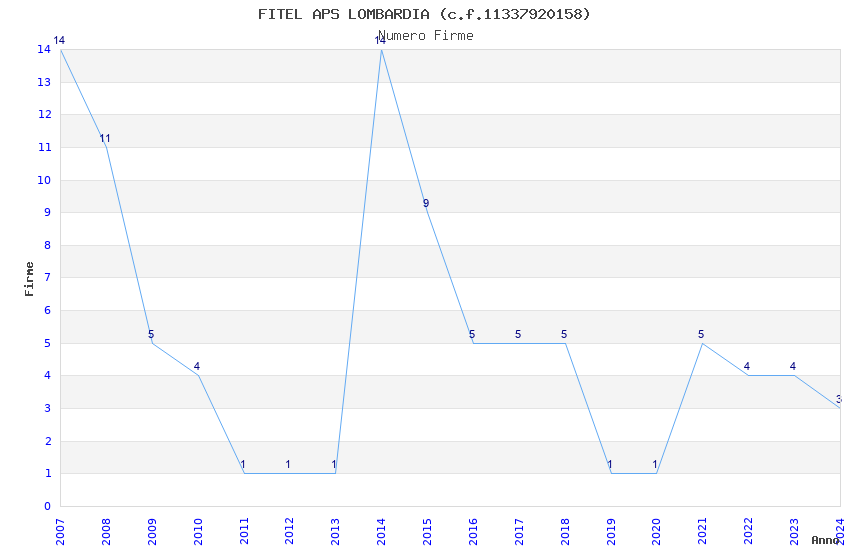Click the 2017 x-axis year label
850x550 pixels.
click(519, 532)
